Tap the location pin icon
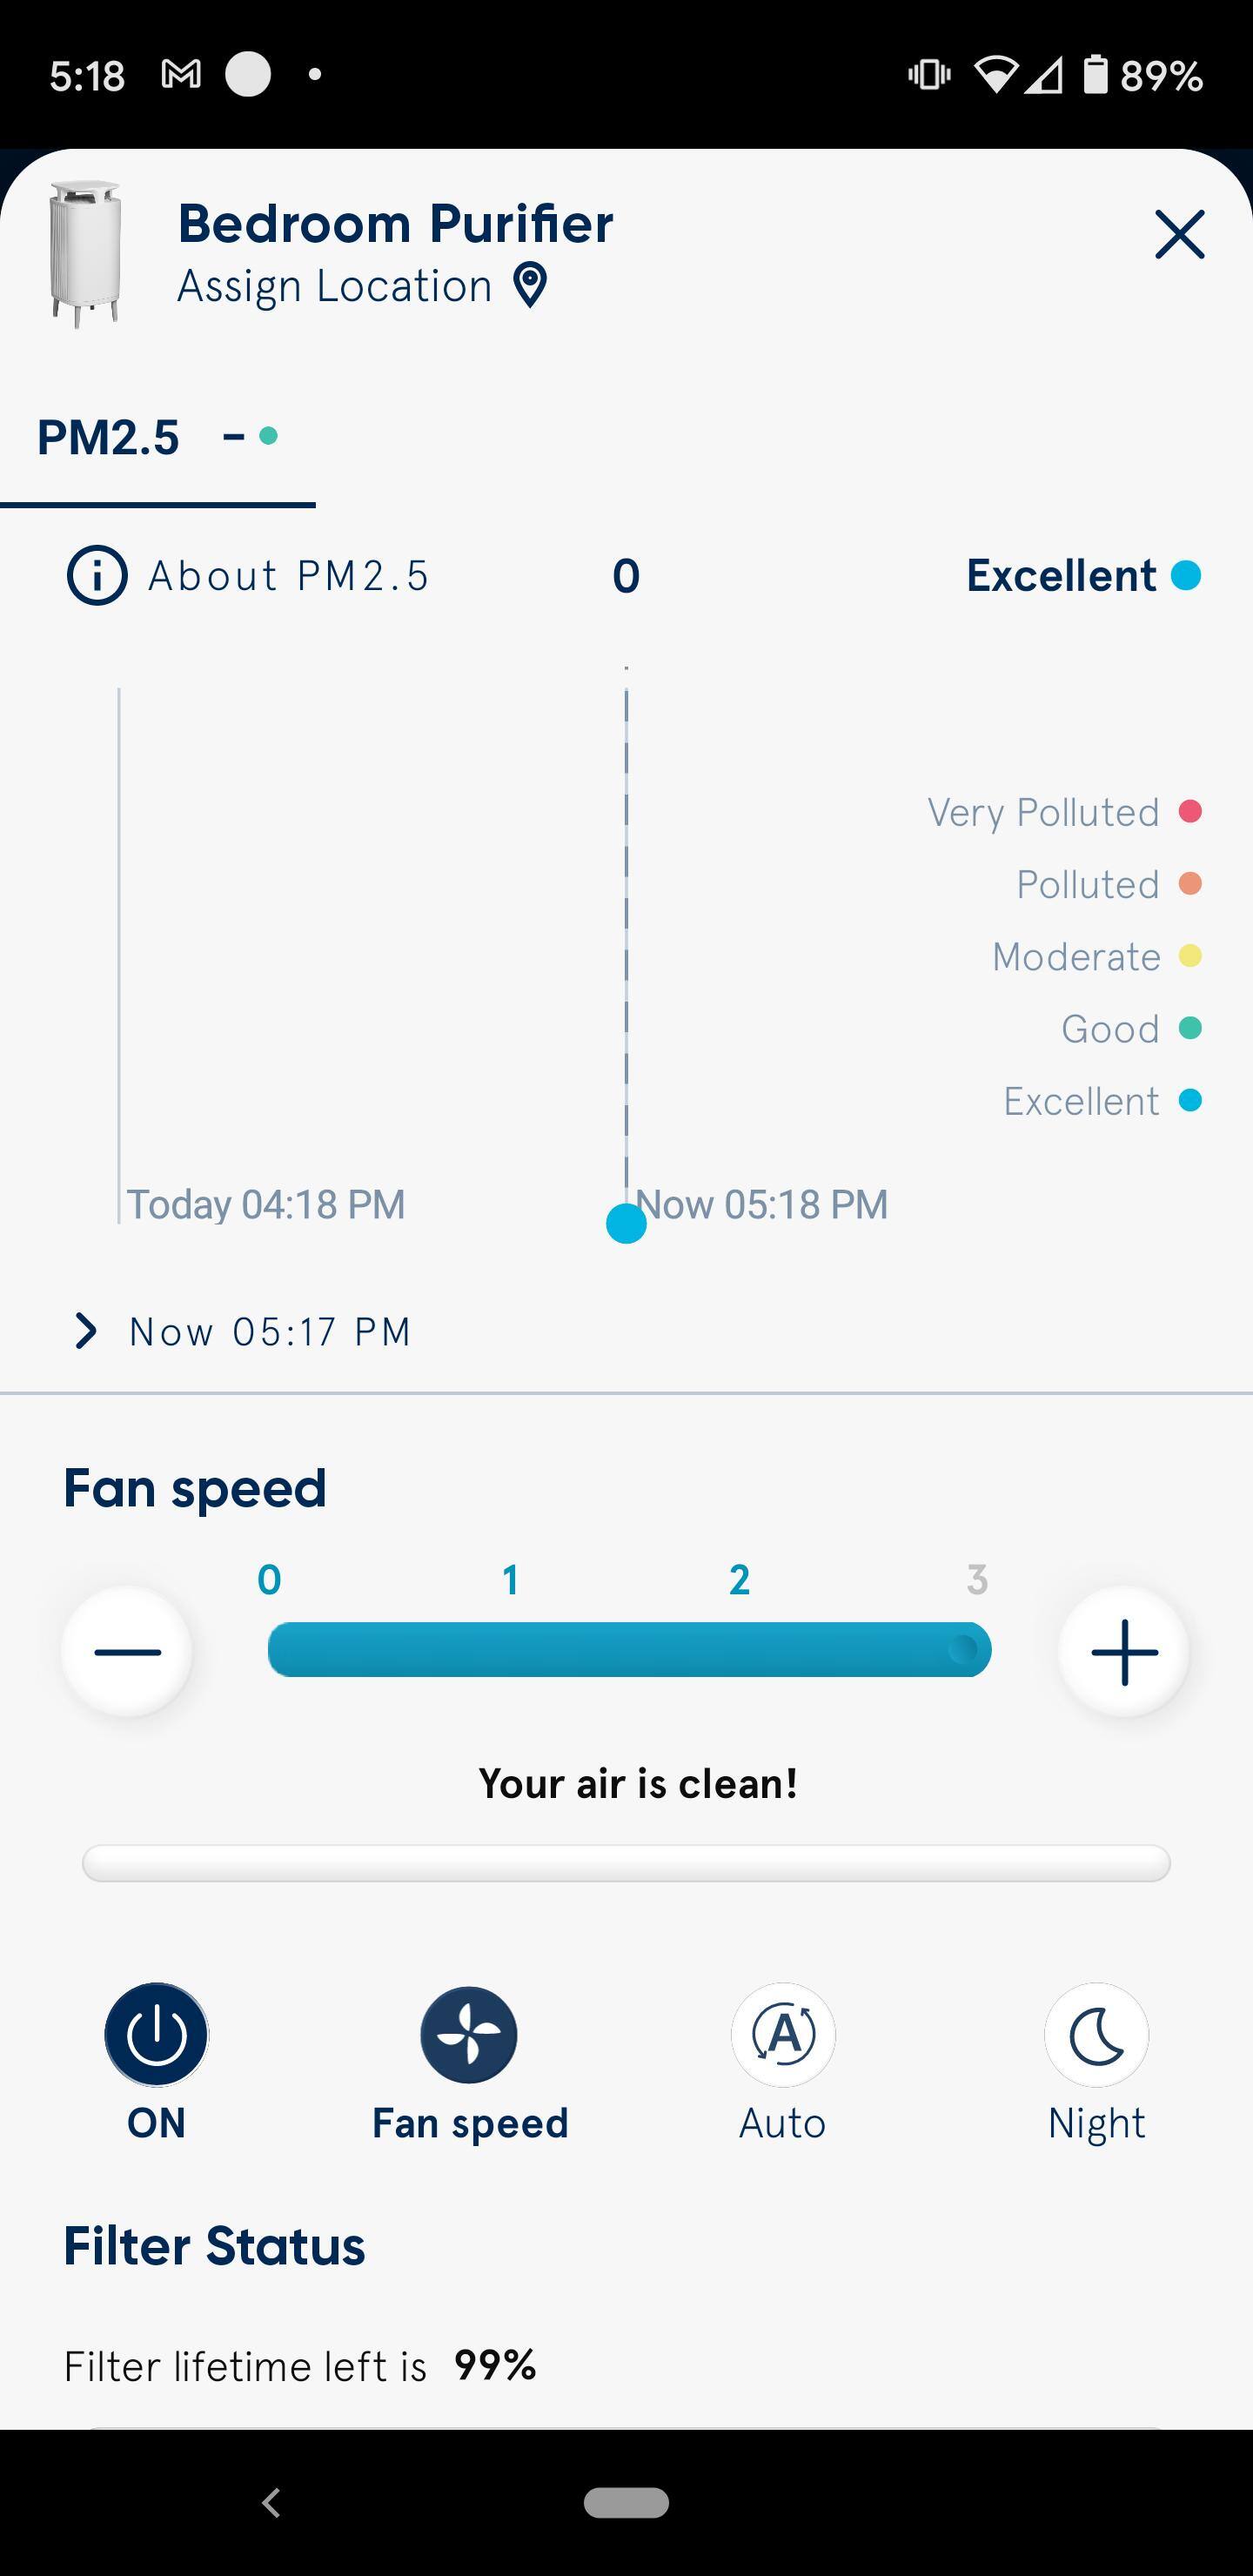Screen dimensions: 1253x2576 click(x=530, y=286)
